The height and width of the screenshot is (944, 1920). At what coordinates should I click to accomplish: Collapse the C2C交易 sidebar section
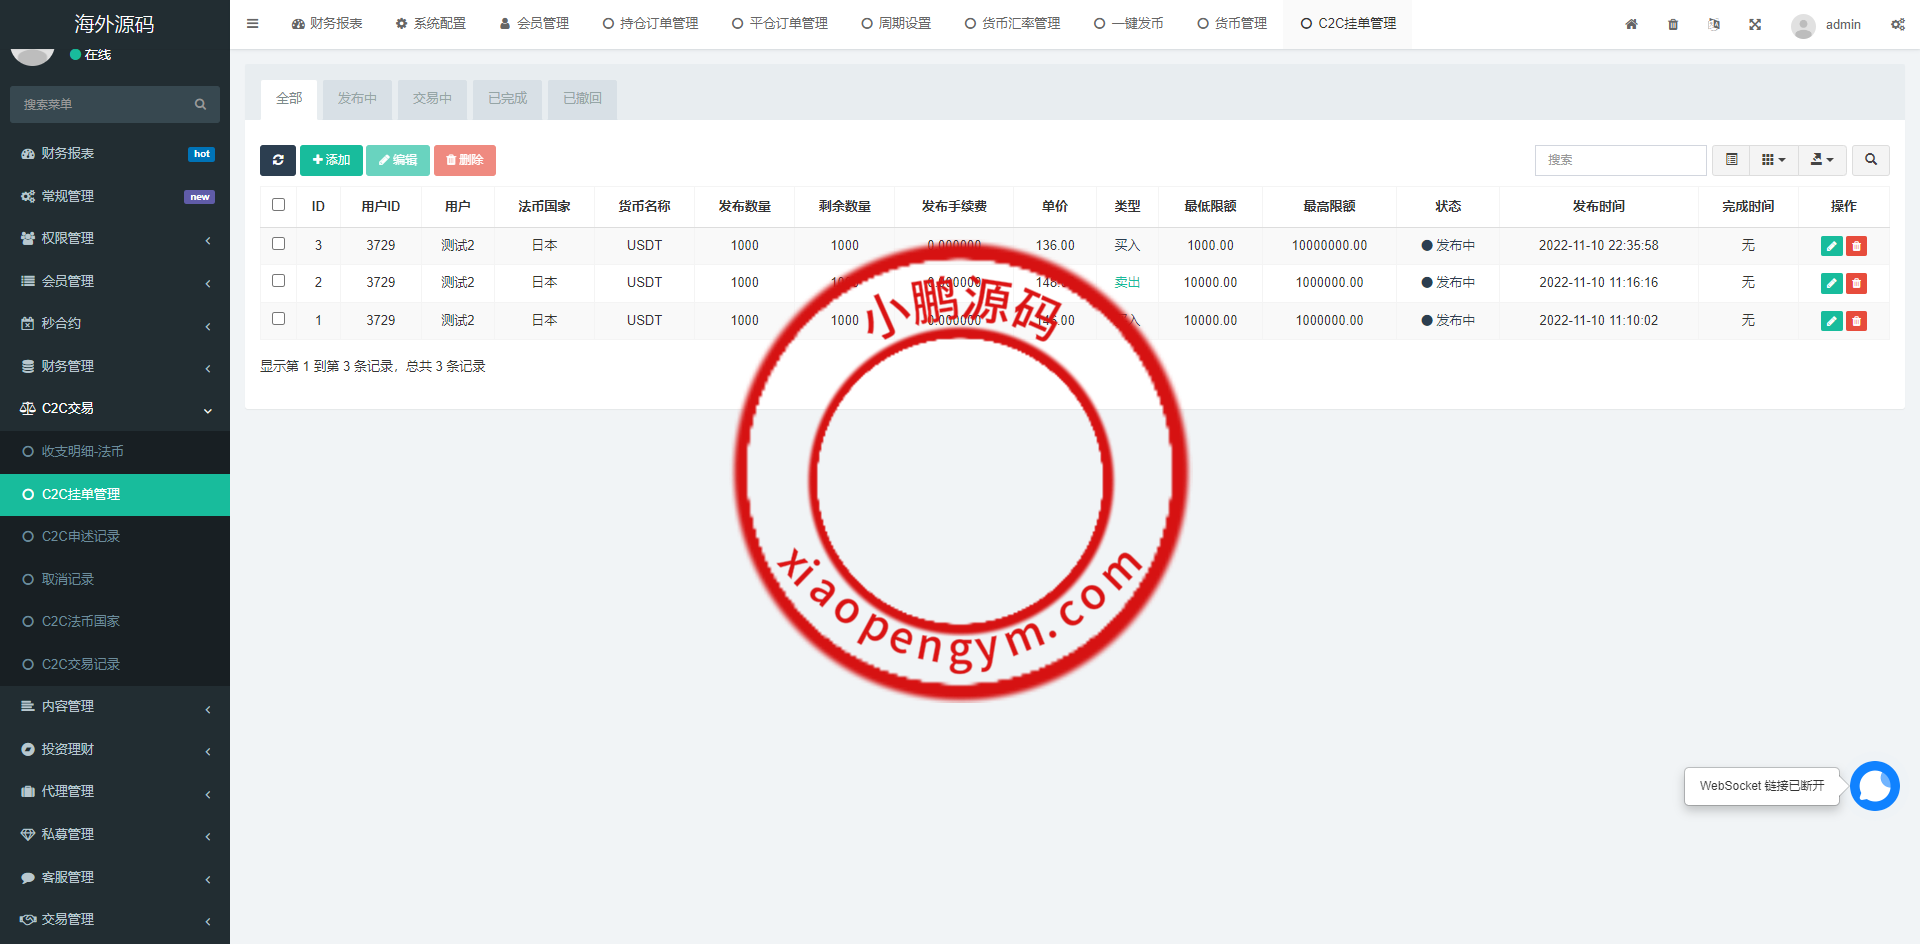(x=114, y=408)
